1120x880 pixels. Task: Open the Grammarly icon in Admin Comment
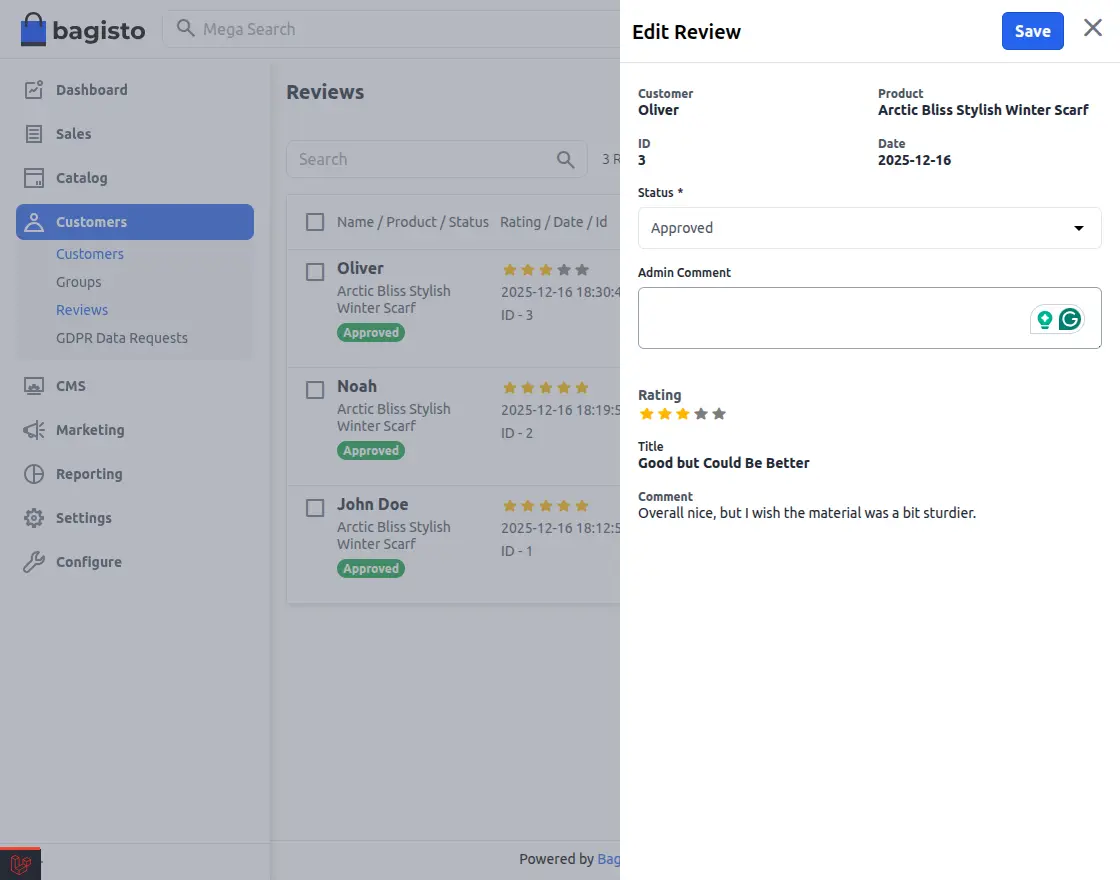[1070, 318]
